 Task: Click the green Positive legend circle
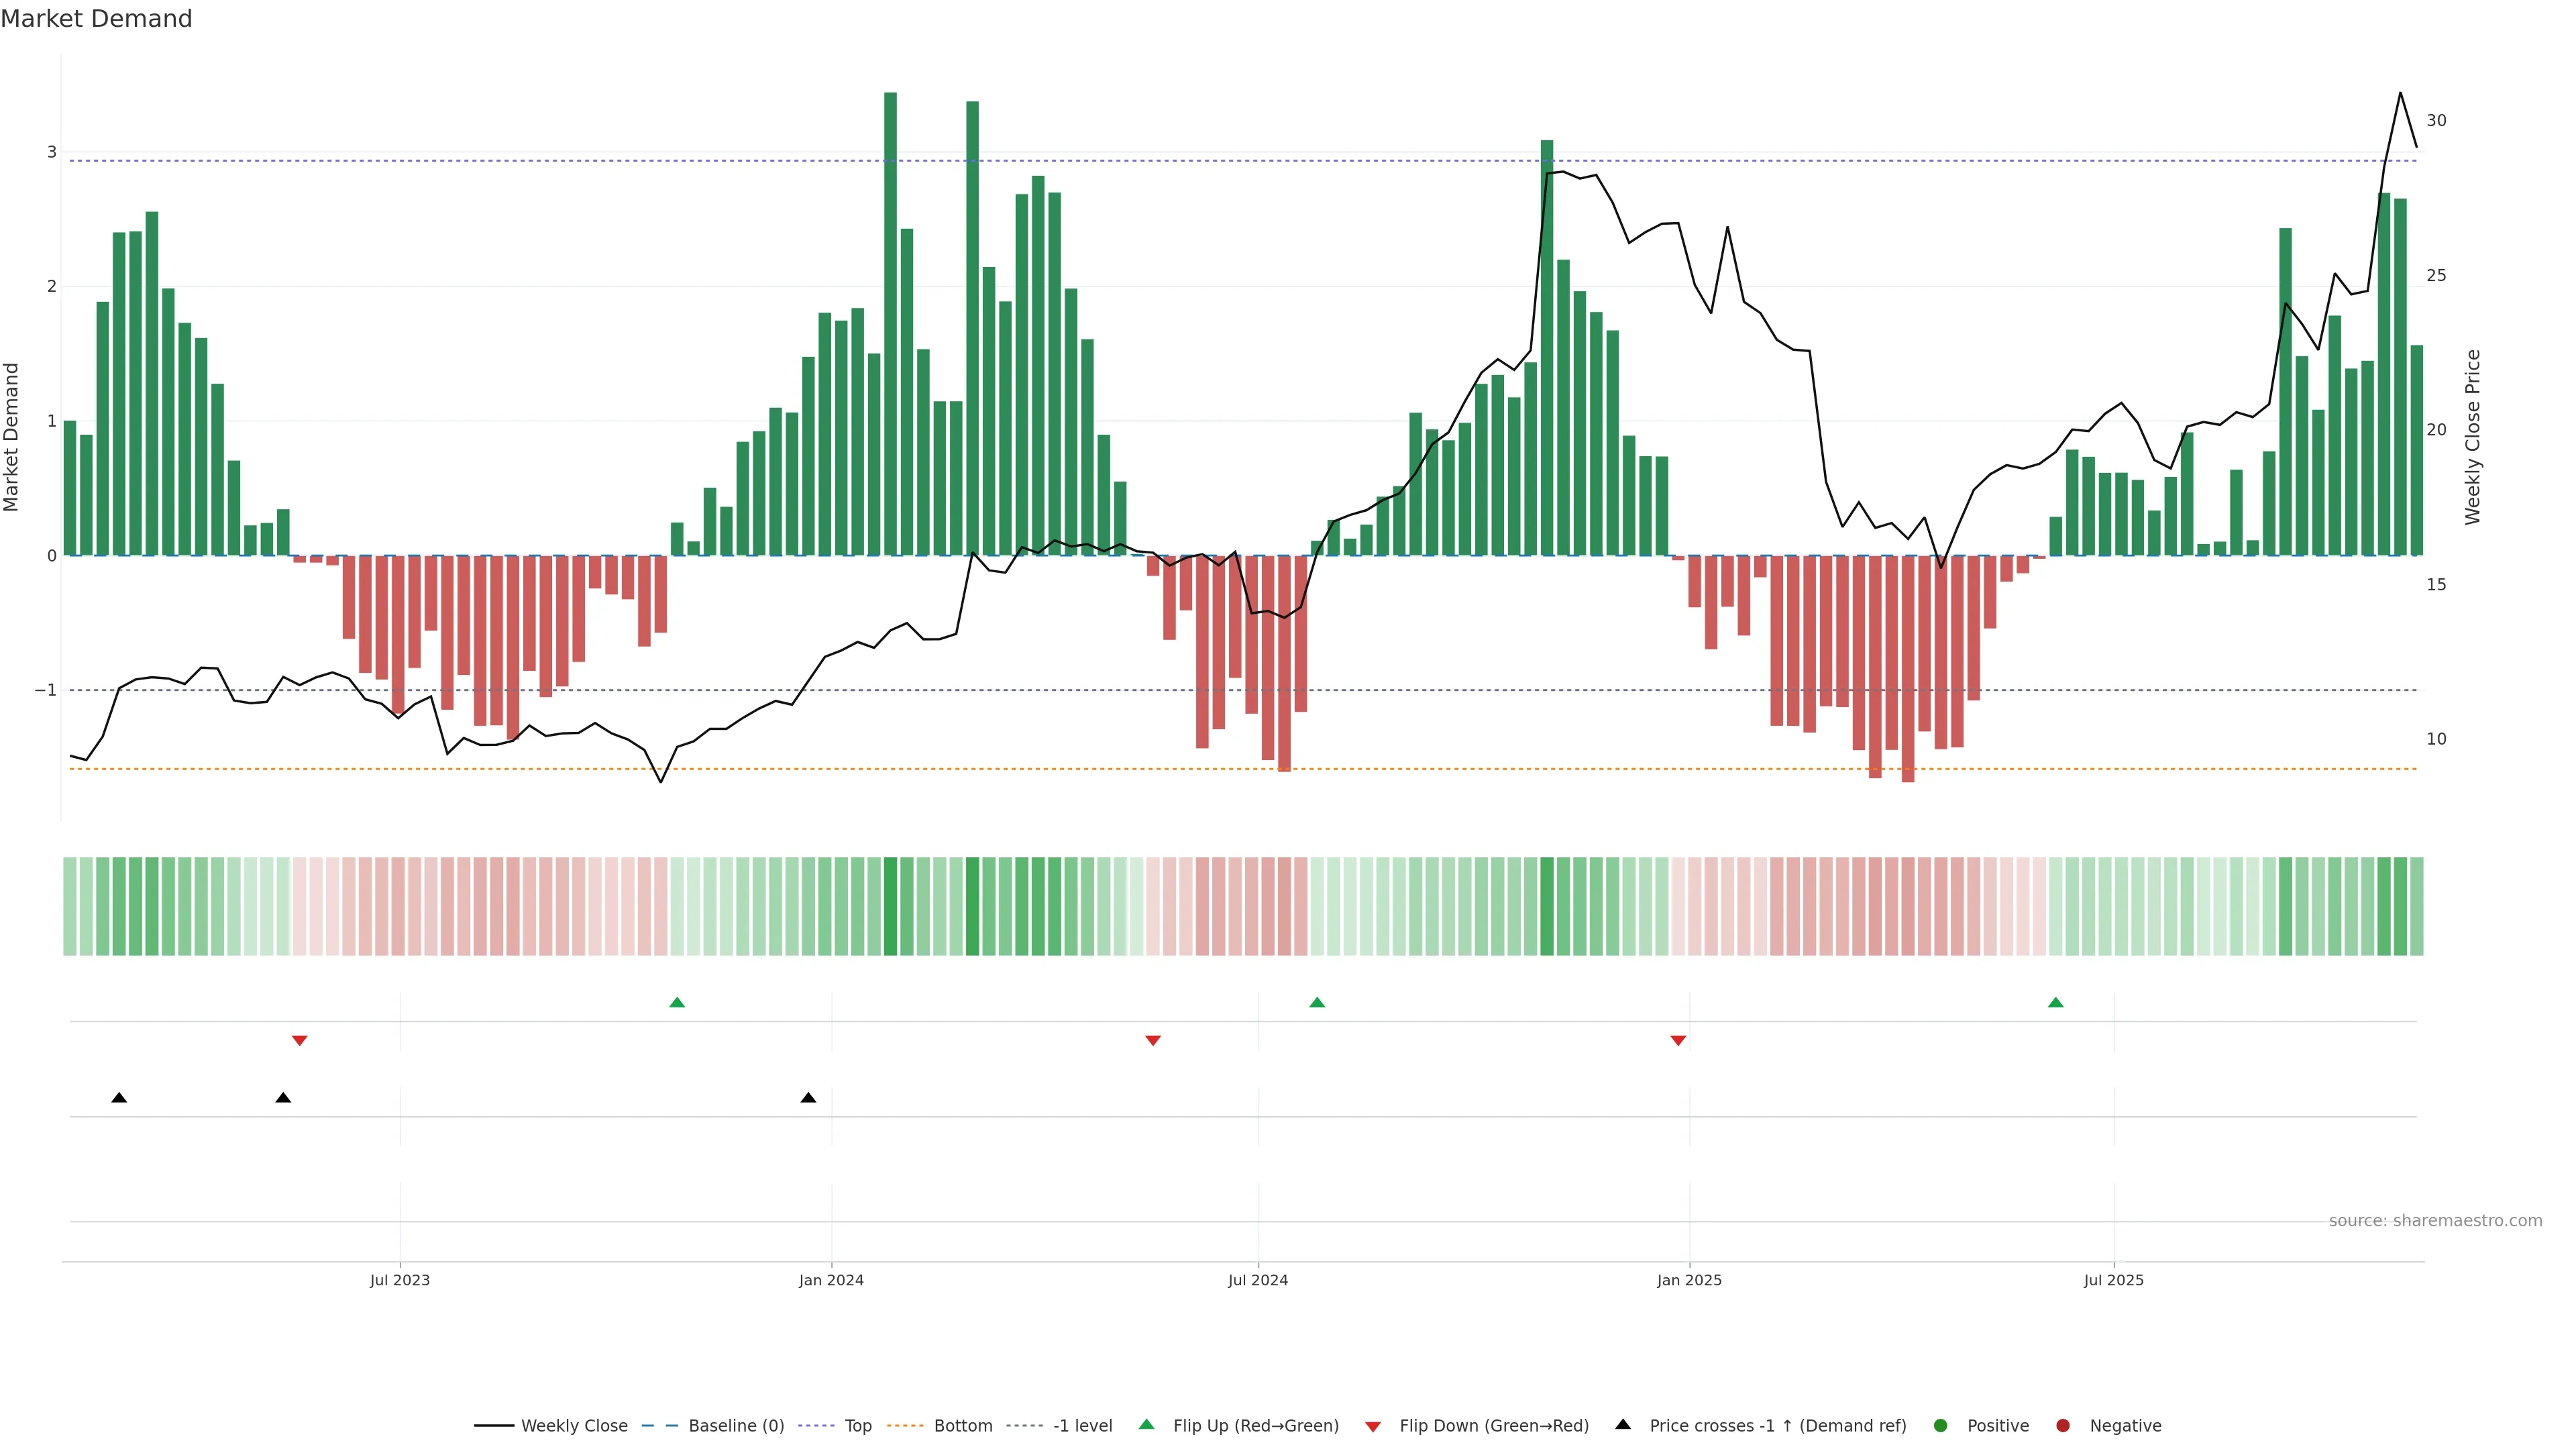tap(1941, 1425)
